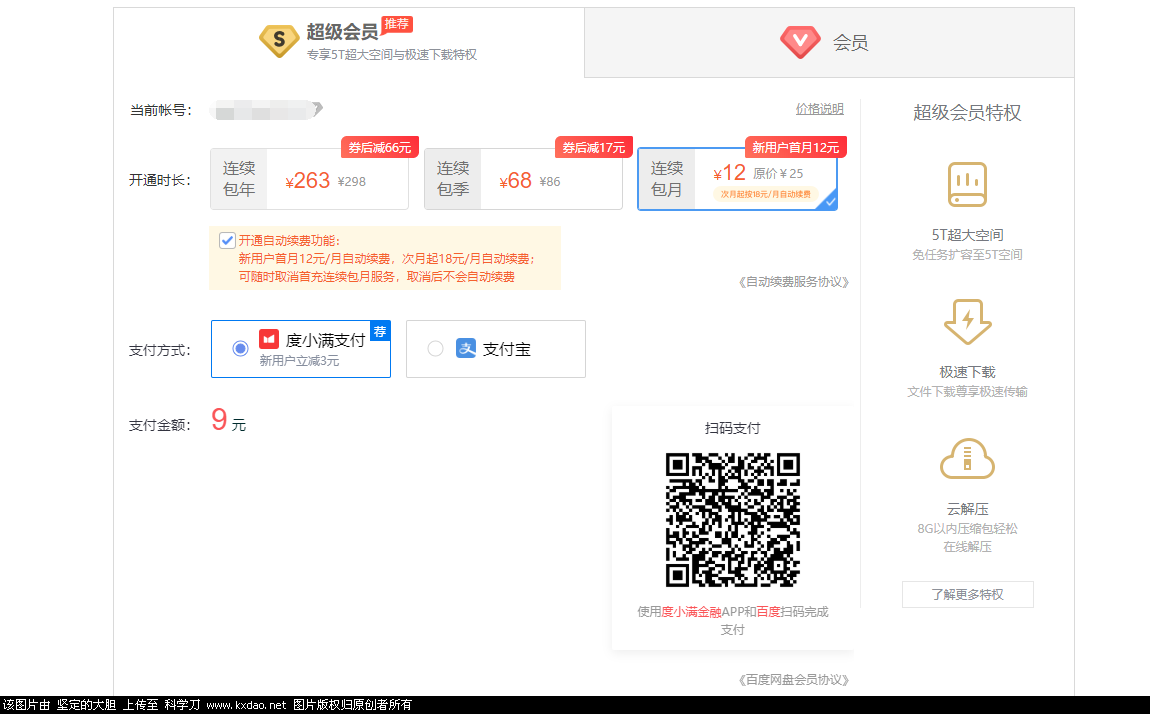Viewport: 1150px width, 714px height.
Task: Open the 《百度网盘会员协议》 link
Action: pos(794,680)
